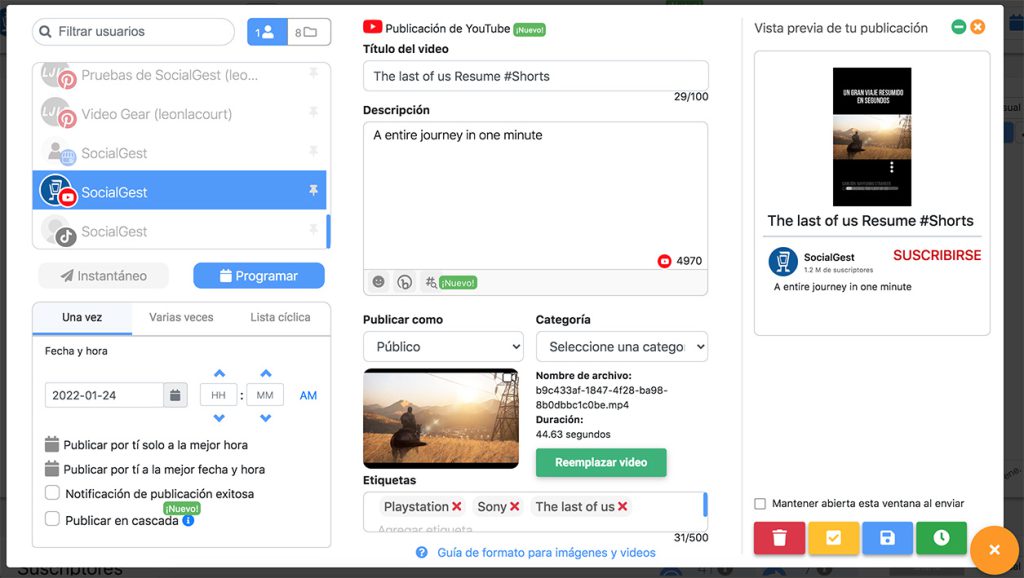This screenshot has width=1024, height=578.
Task: Toggle AM/PM selector
Action: (x=308, y=395)
